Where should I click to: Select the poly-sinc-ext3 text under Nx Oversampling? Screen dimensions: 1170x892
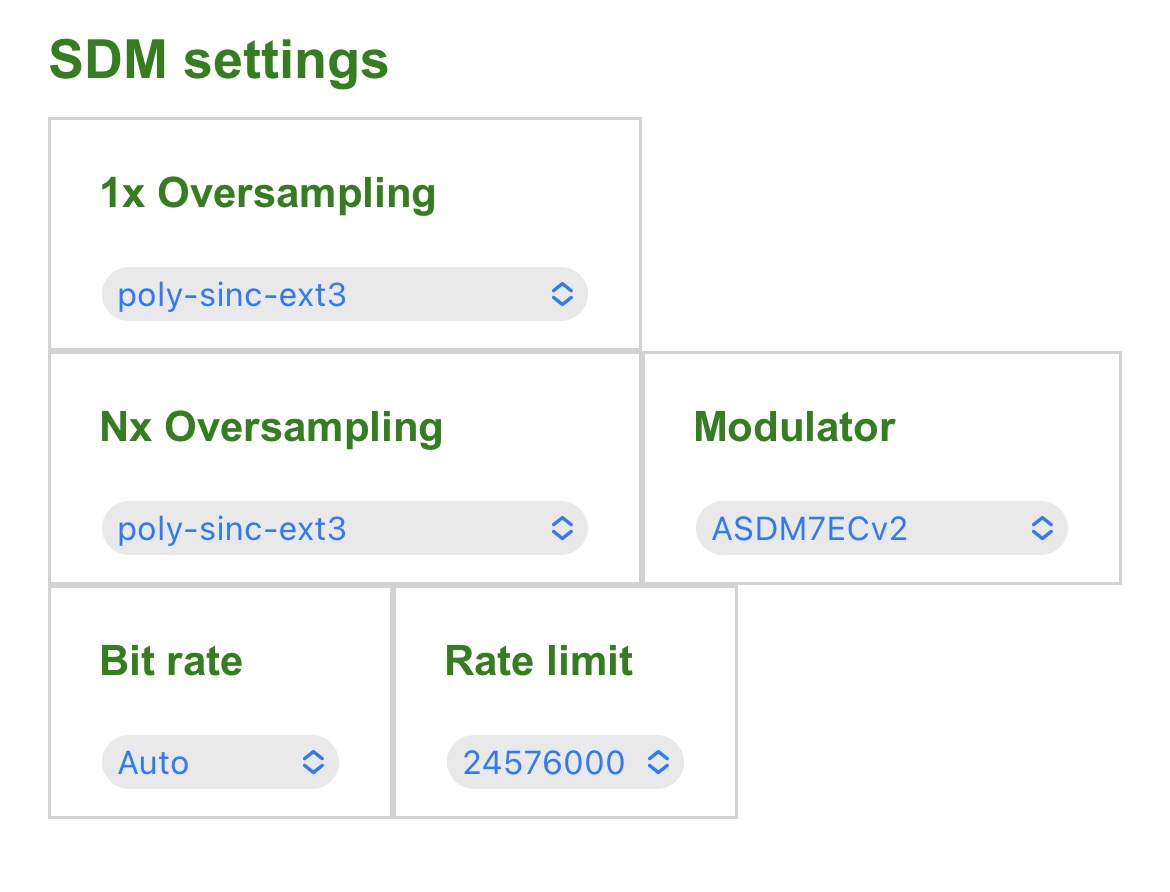pyautogui.click(x=232, y=529)
